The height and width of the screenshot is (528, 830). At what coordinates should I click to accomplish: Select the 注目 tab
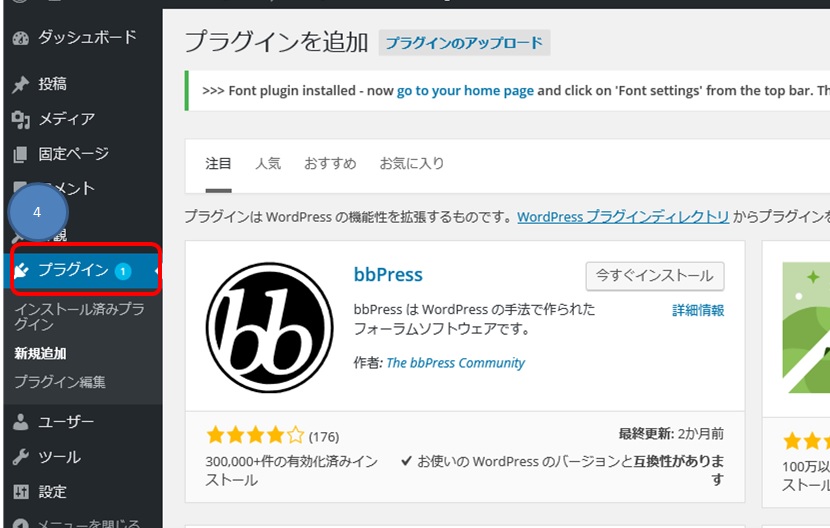(218, 163)
